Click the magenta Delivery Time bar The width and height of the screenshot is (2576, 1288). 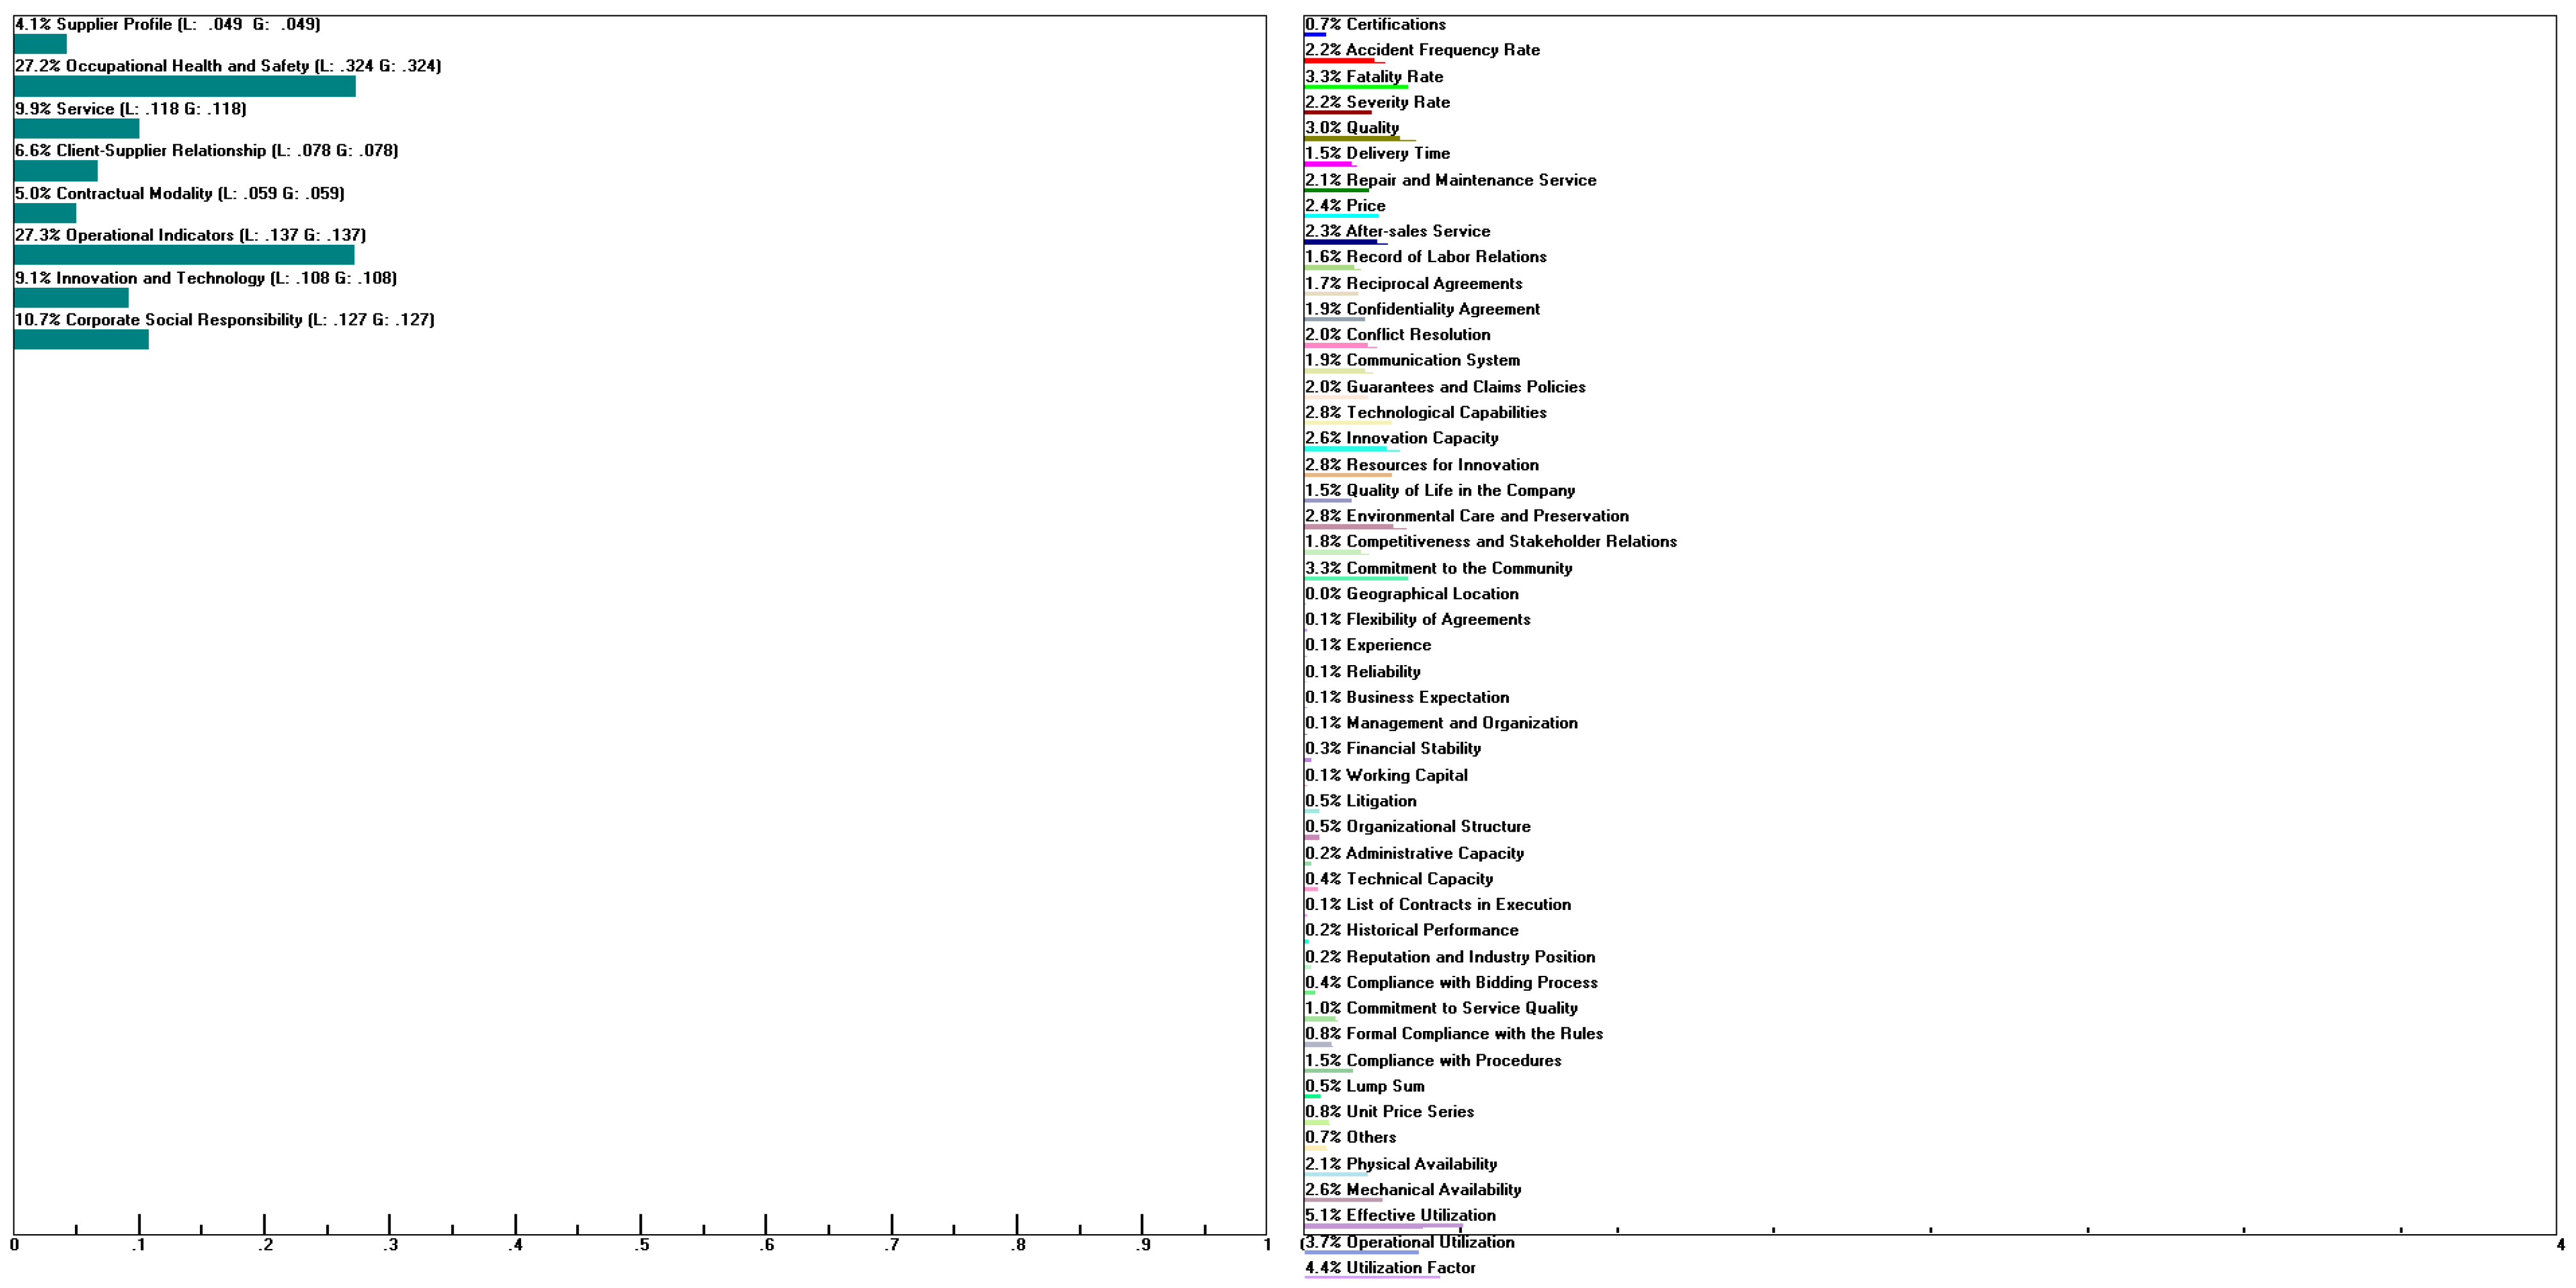click(1328, 165)
